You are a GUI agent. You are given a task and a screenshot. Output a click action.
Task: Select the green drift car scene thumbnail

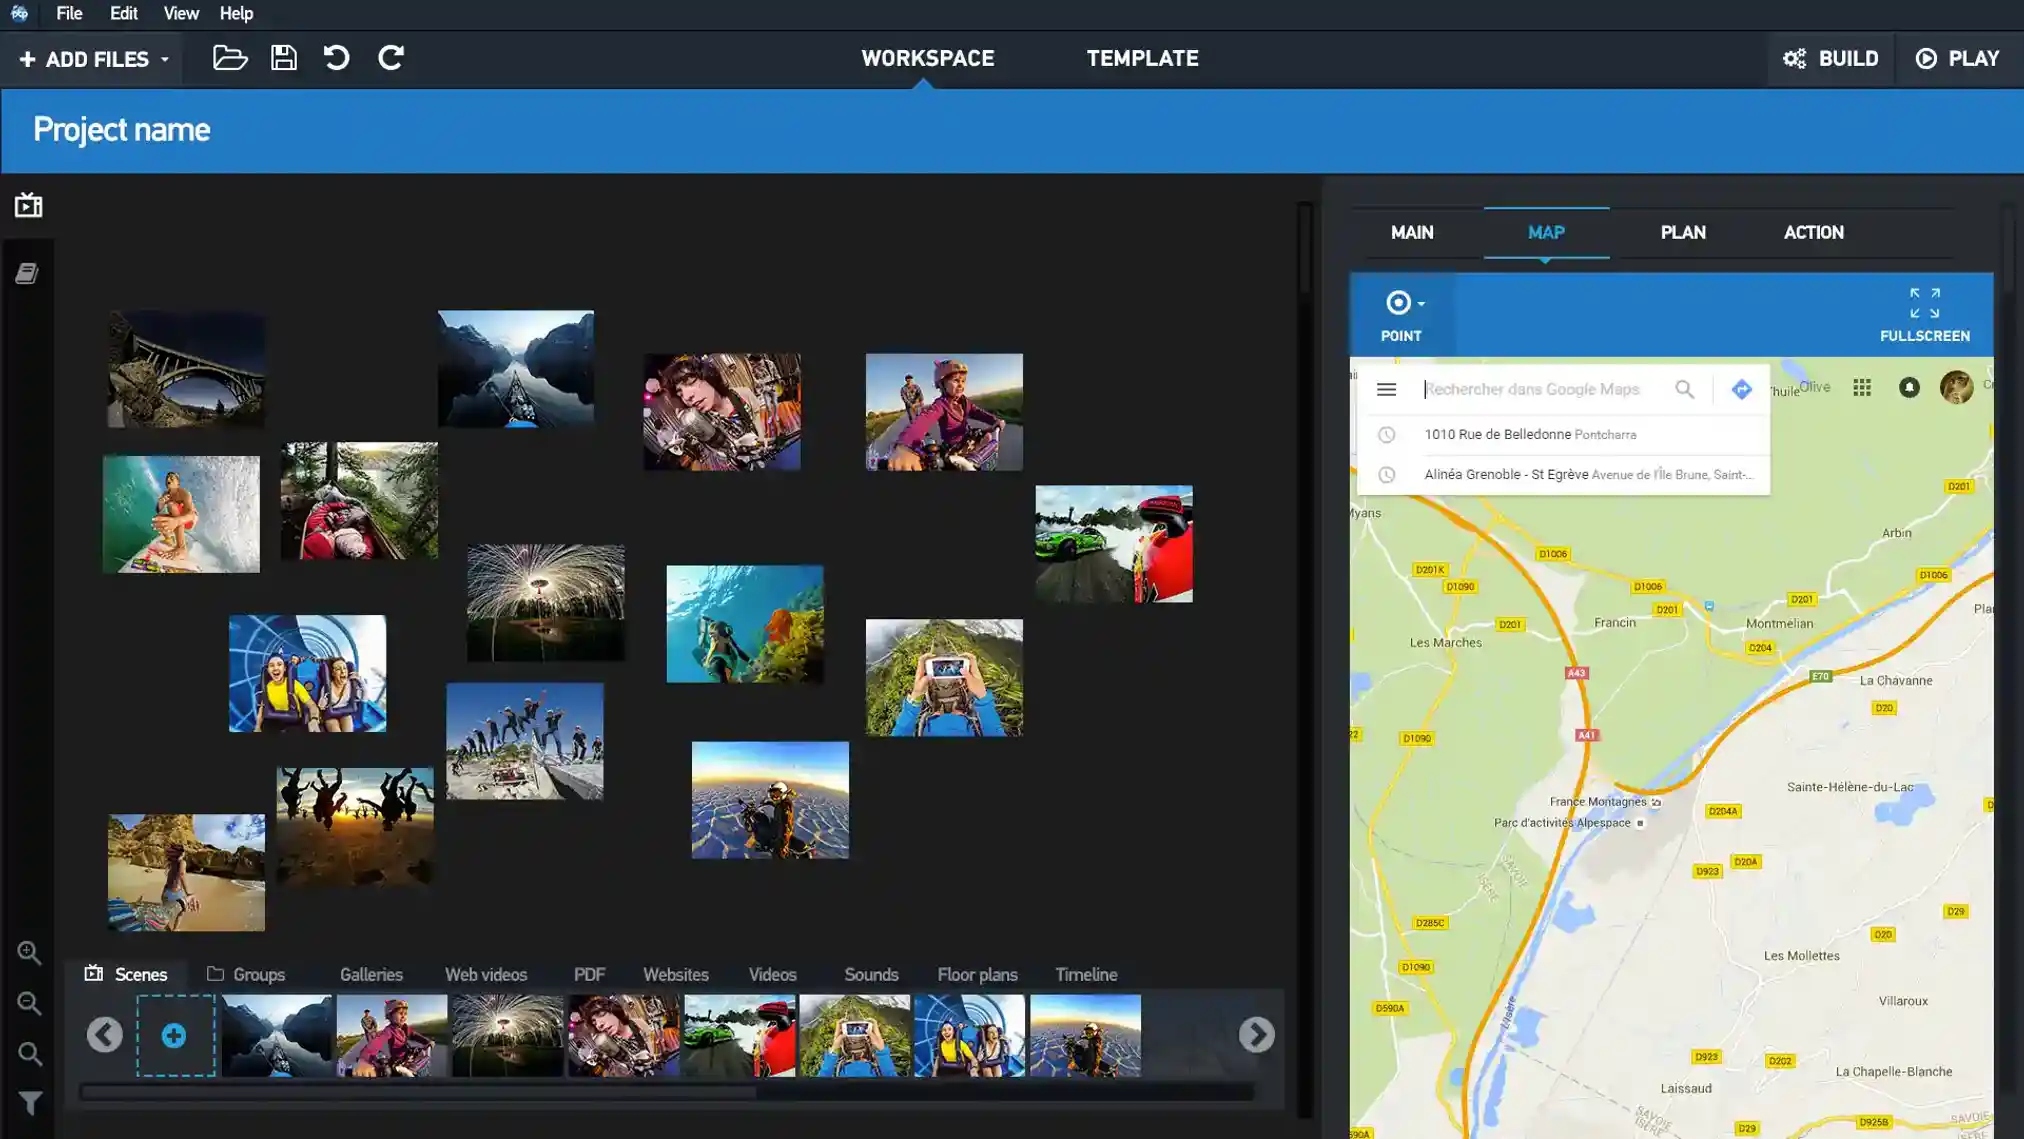tap(1113, 544)
